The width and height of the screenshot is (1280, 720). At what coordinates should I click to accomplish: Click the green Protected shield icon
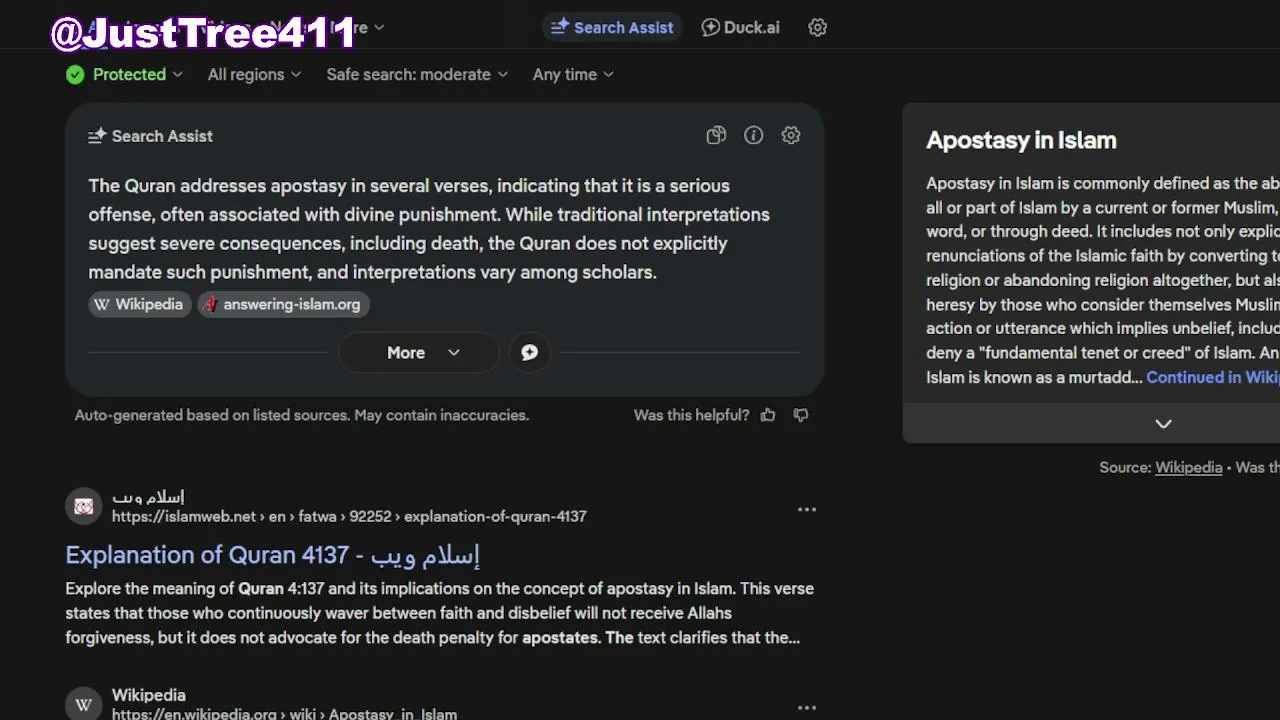click(75, 74)
